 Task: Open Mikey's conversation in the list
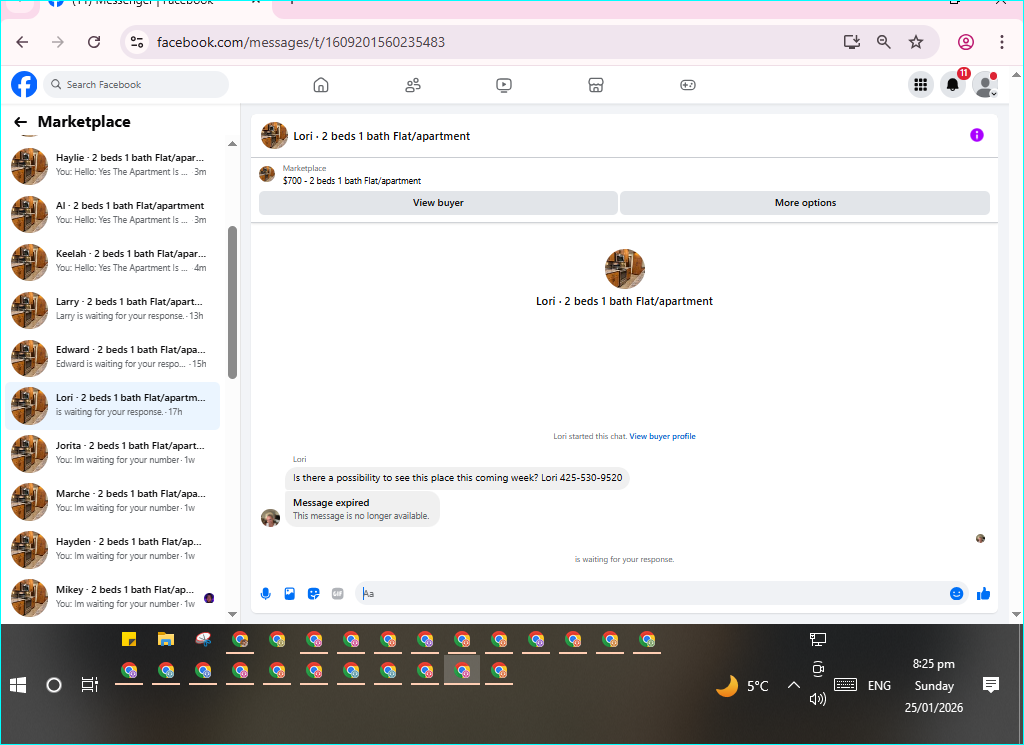[x=113, y=597]
